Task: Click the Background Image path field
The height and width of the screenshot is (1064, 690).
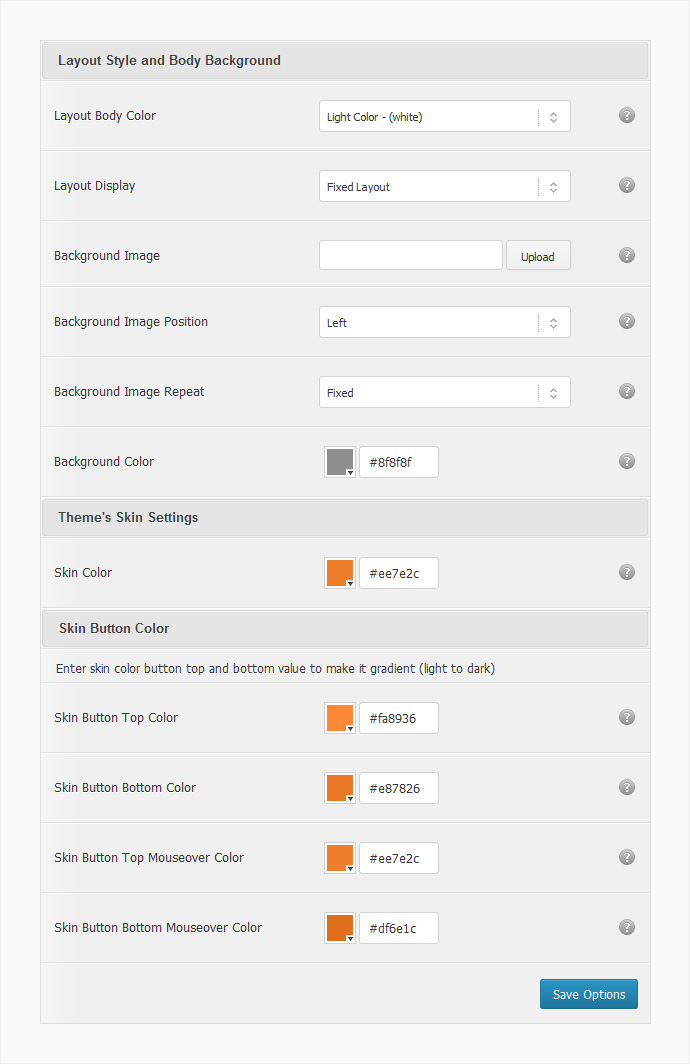Action: tap(410, 255)
